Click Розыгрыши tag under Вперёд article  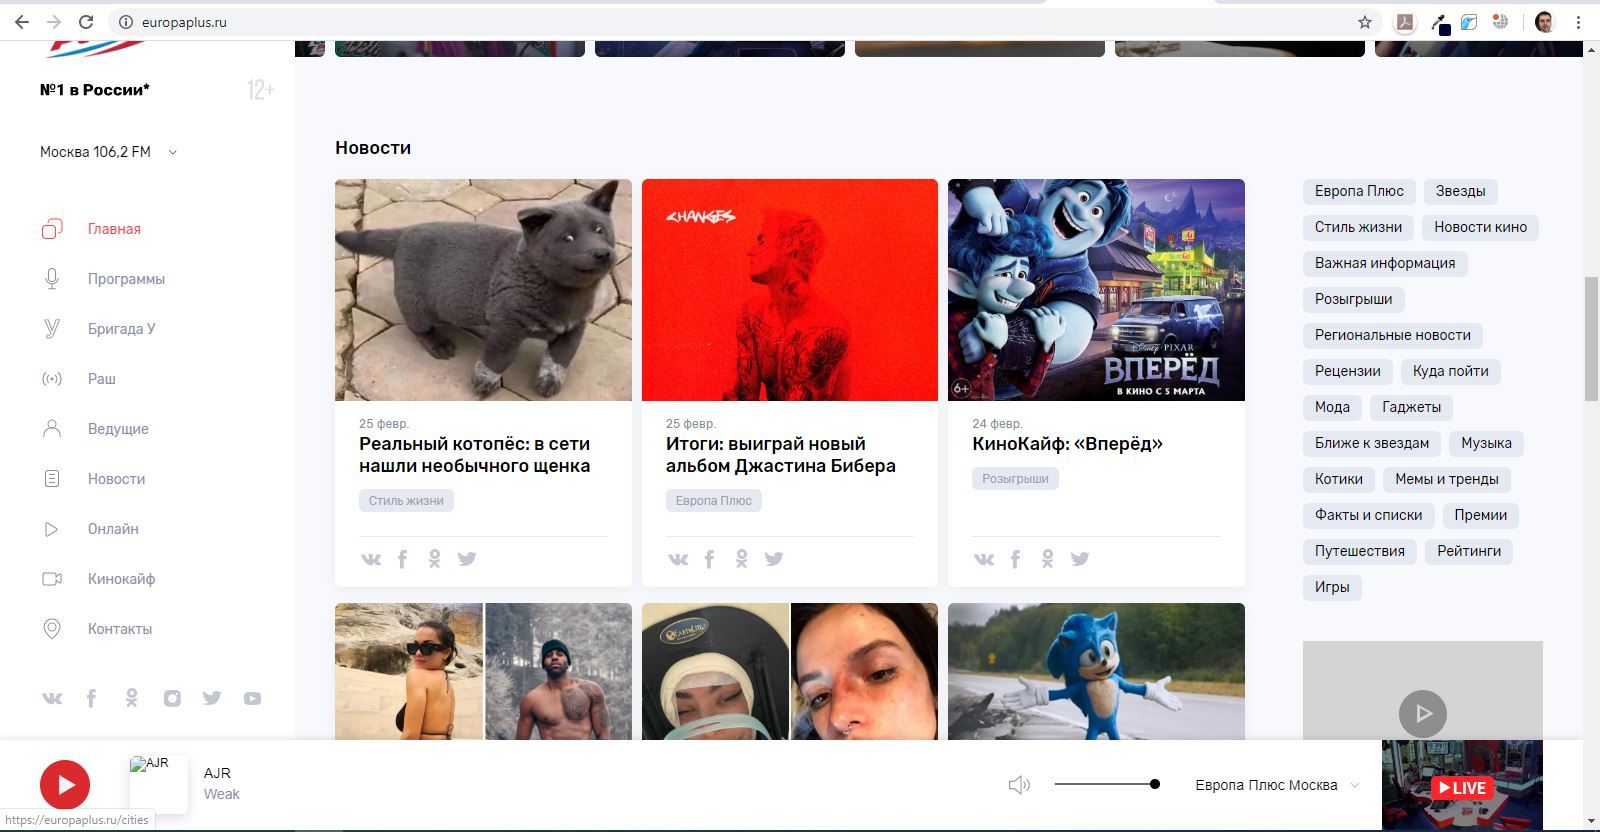[1015, 479]
